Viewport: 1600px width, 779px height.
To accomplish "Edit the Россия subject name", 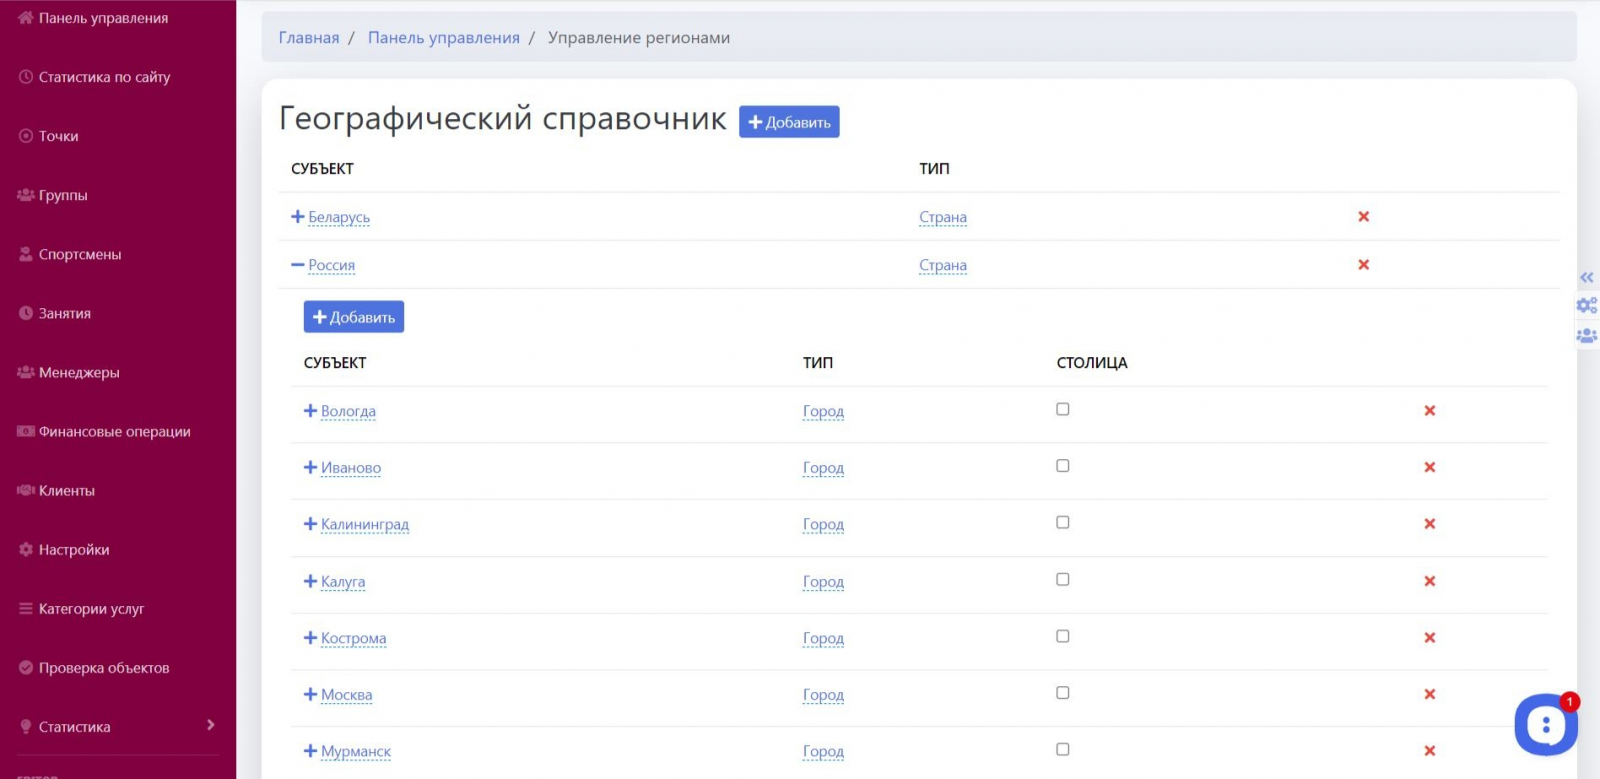I will (x=332, y=265).
